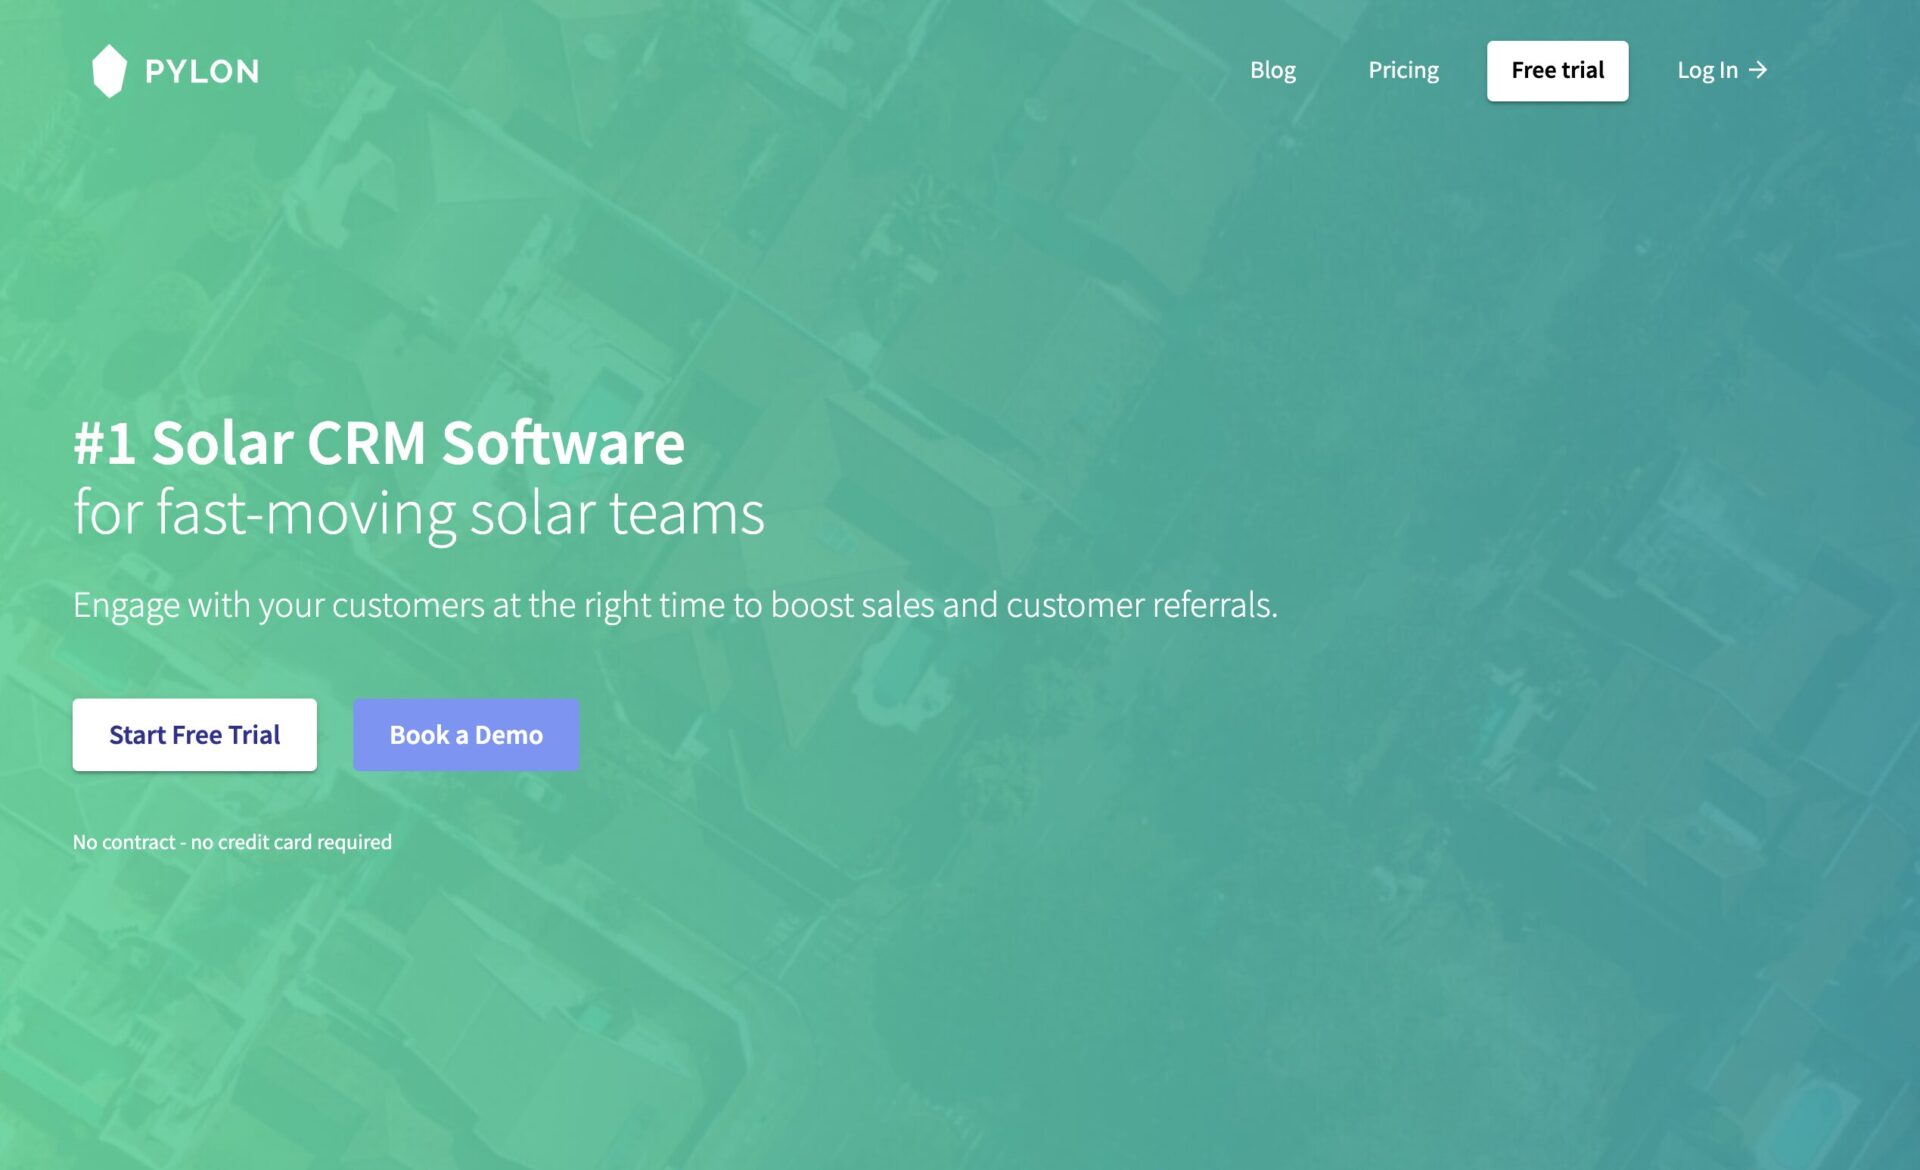Click the subtitle 'for fast-moving solar teams'
Image resolution: width=1920 pixels, height=1170 pixels.
coord(419,515)
